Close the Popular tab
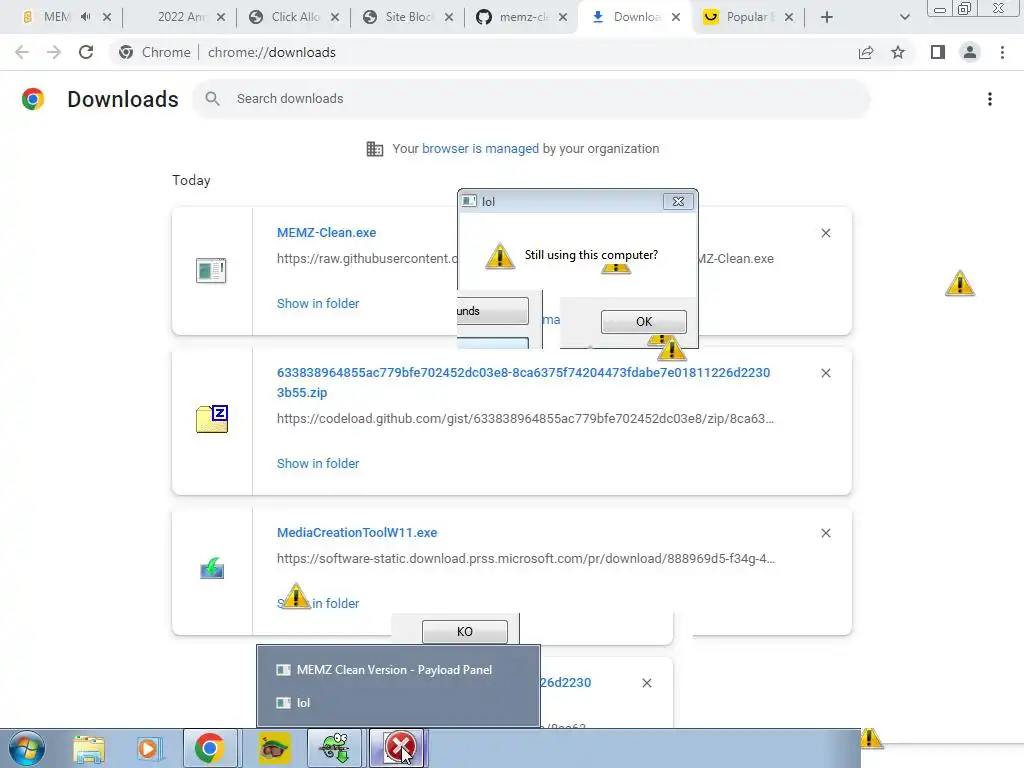This screenshot has width=1024, height=768. click(789, 17)
